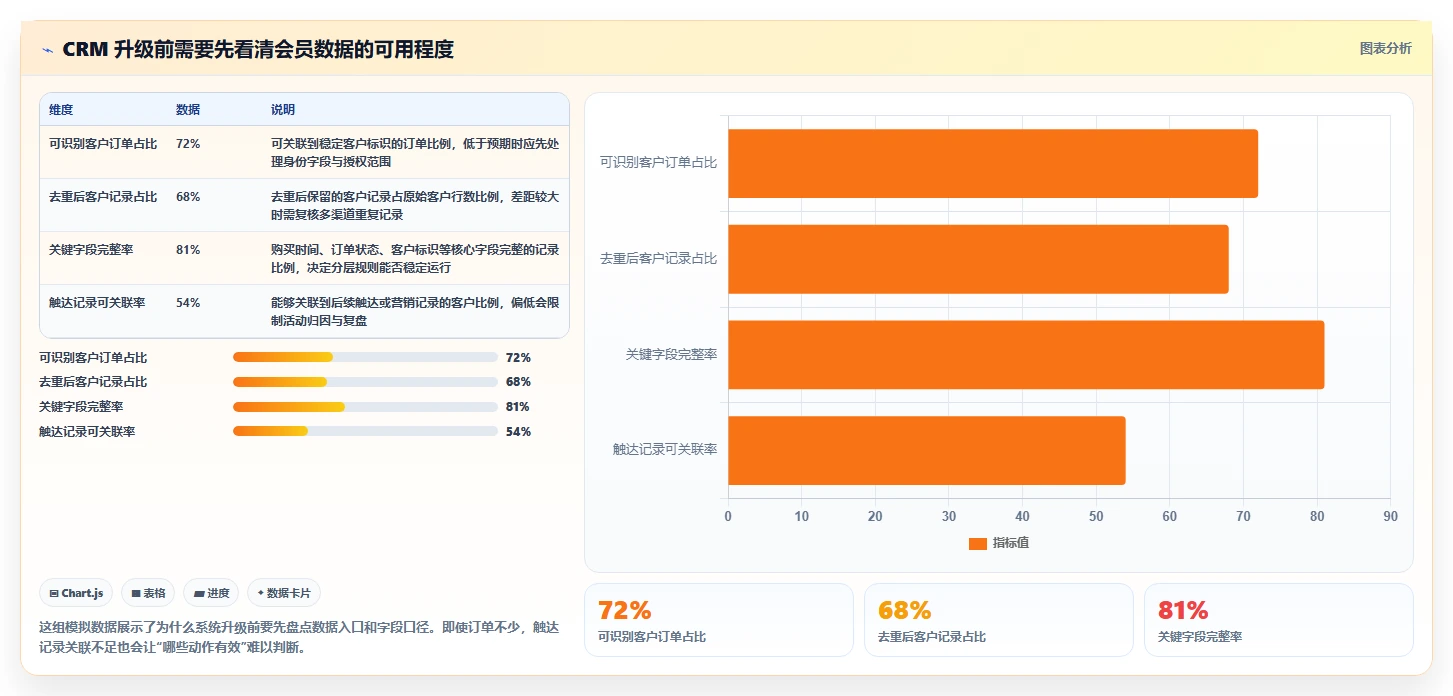Click the orange 关键字段完整率 chart bar

pos(1026,355)
